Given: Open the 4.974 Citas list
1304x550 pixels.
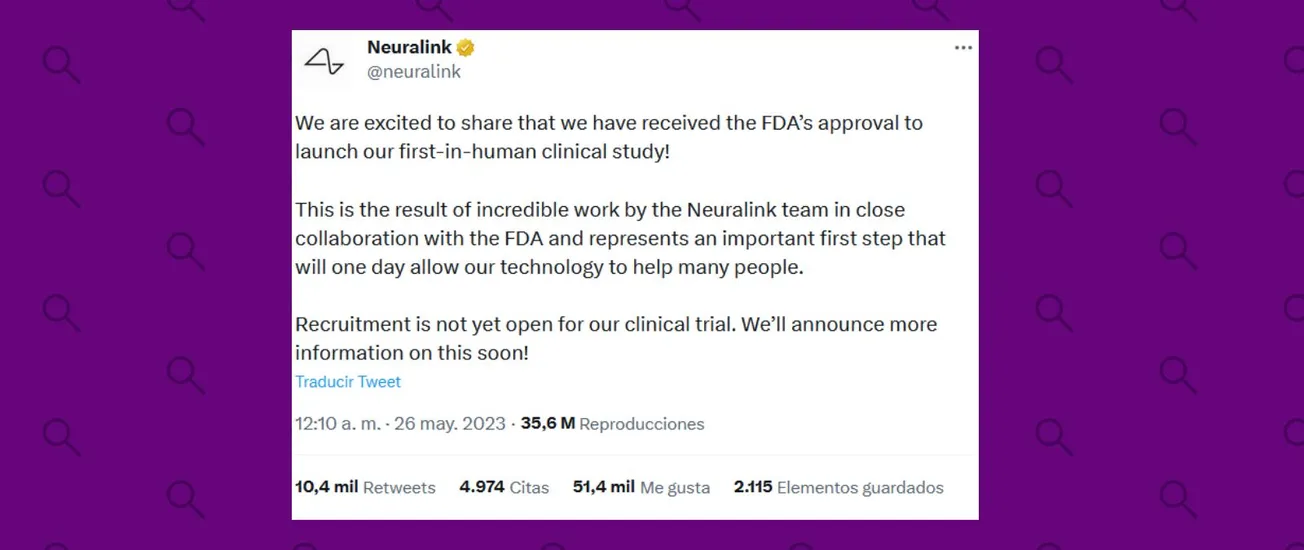Looking at the screenshot, I should click(x=504, y=487).
